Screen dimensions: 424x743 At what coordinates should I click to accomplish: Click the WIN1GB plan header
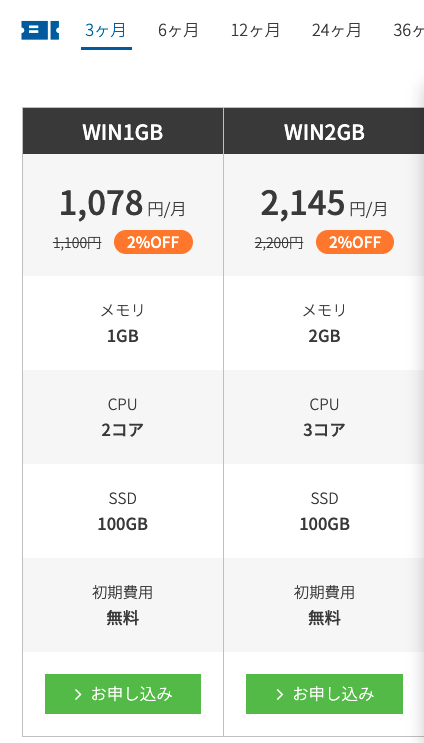123,131
